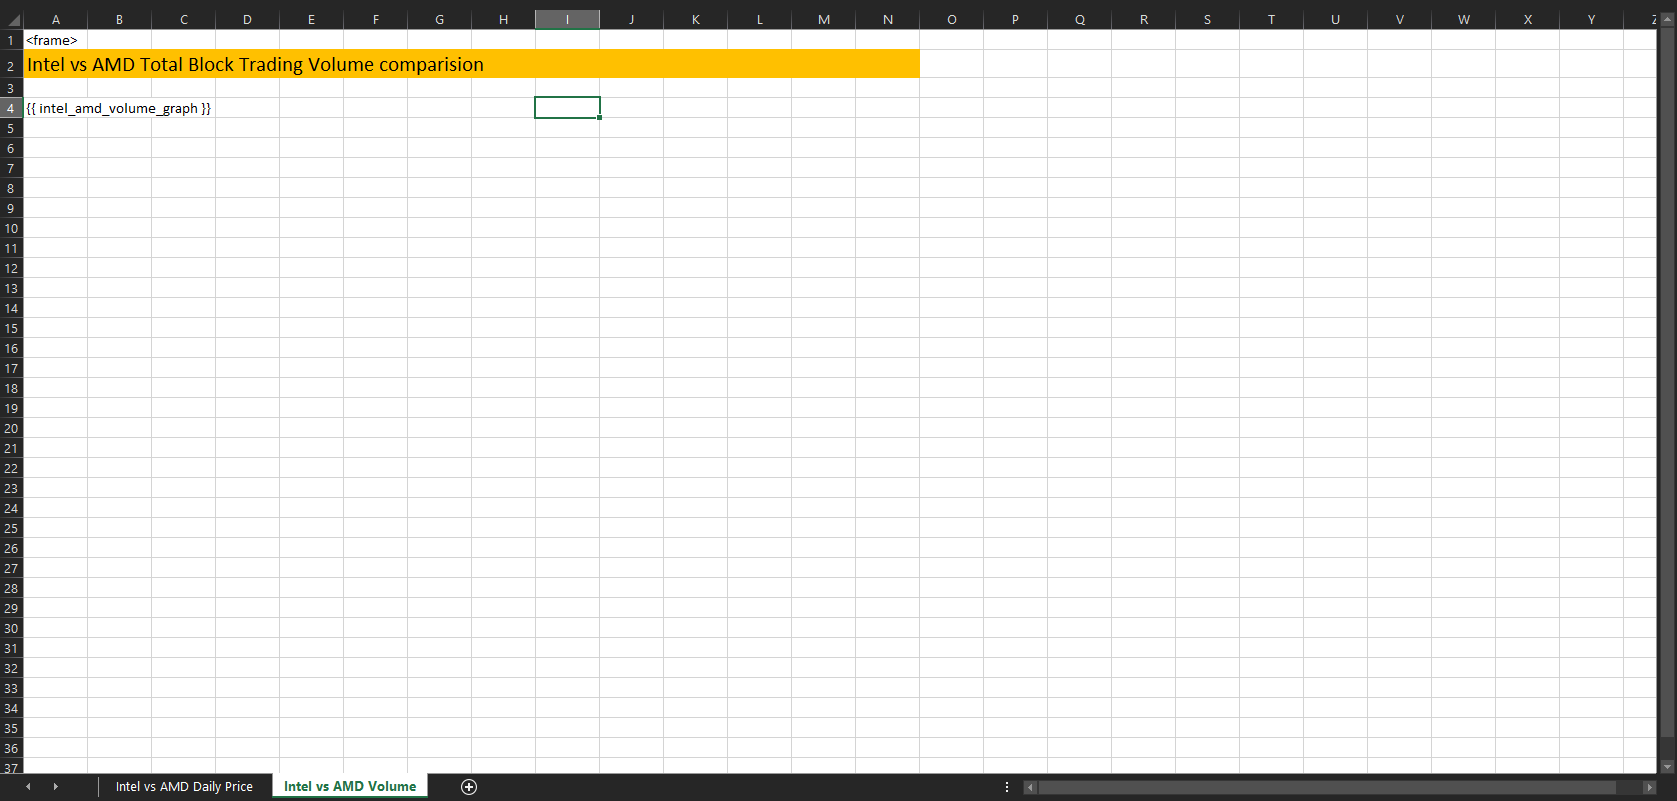Click the vertical scrollbar track

pos(1667,390)
